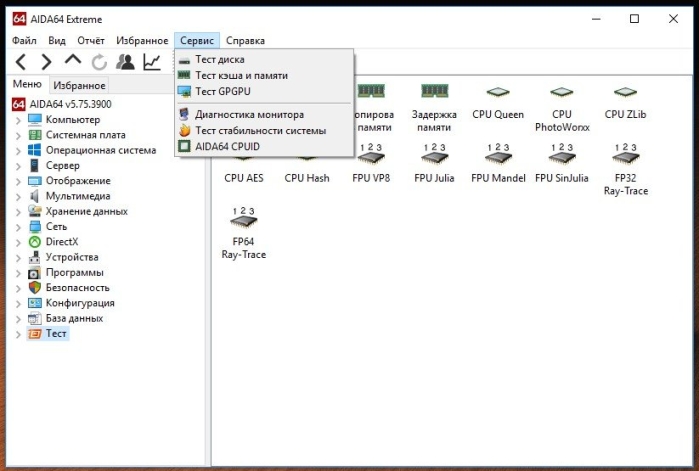
Task: Select Программы in the tree
Action: (66, 272)
